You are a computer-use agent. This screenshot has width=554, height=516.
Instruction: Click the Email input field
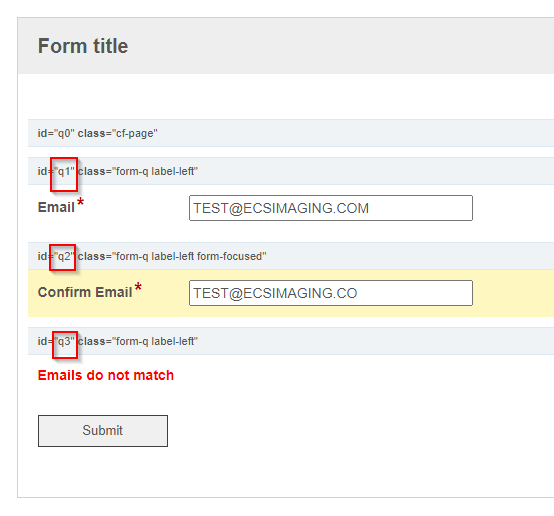331,208
